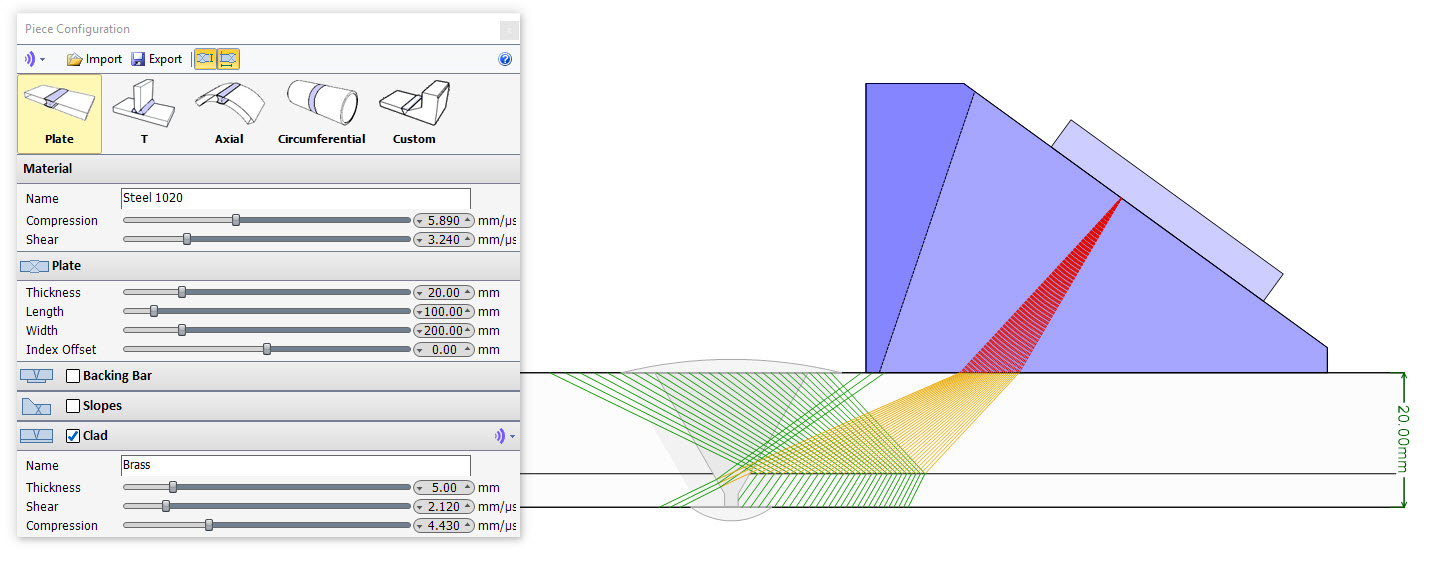Open the blue help icon

click(x=505, y=59)
